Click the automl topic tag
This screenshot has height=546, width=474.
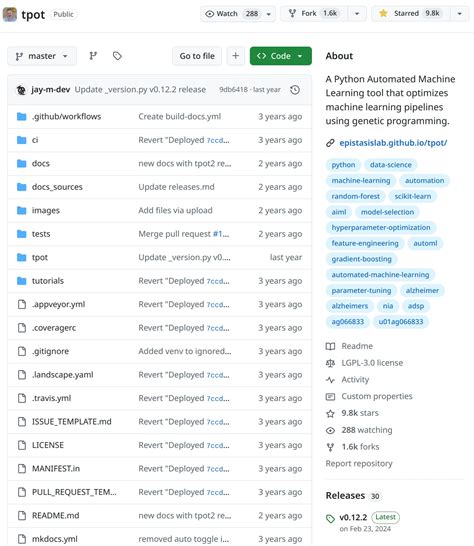point(425,243)
